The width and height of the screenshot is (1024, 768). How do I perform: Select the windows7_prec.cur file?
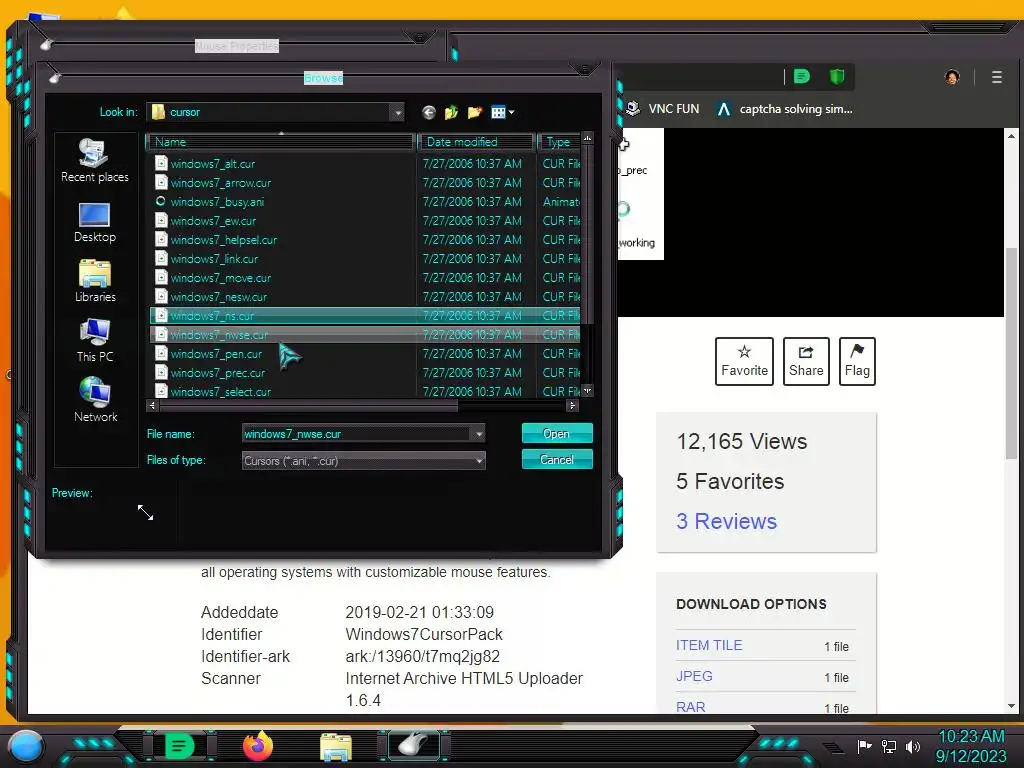(x=366, y=372)
